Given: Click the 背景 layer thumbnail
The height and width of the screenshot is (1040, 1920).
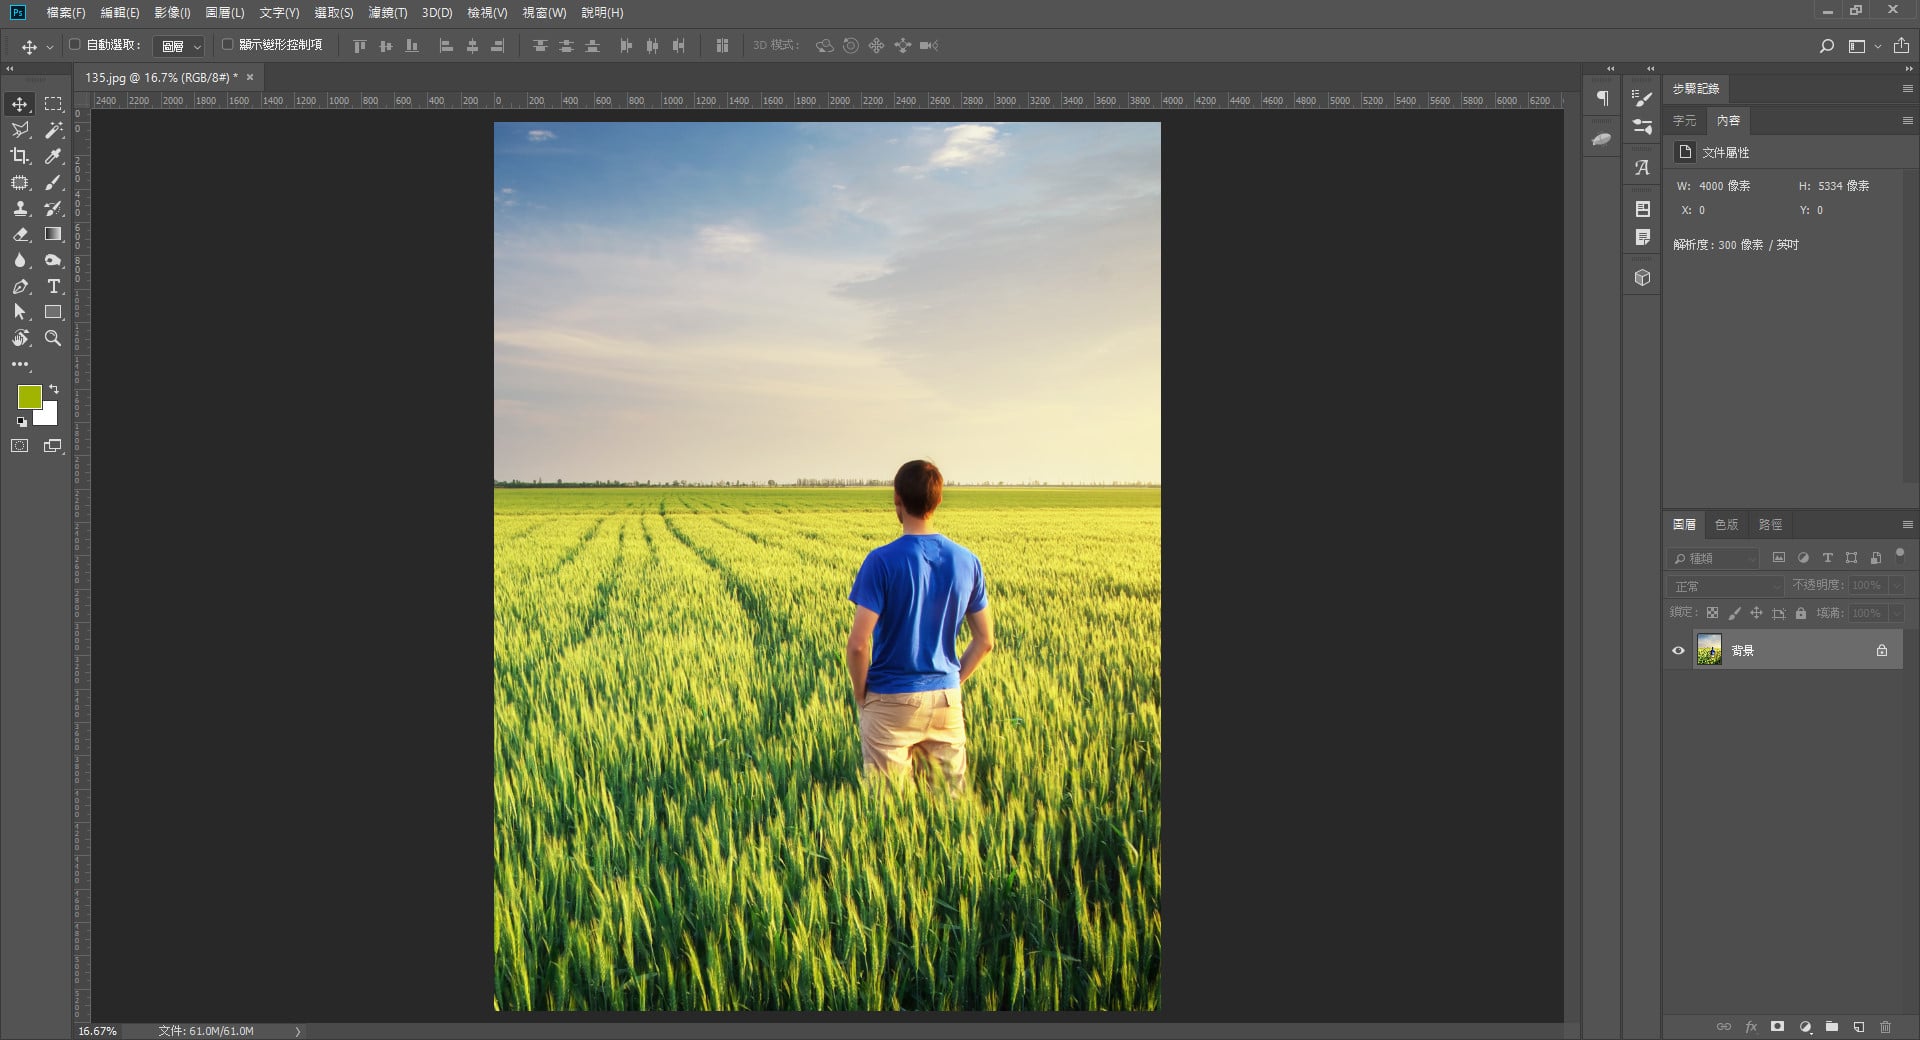Looking at the screenshot, I should tap(1709, 650).
